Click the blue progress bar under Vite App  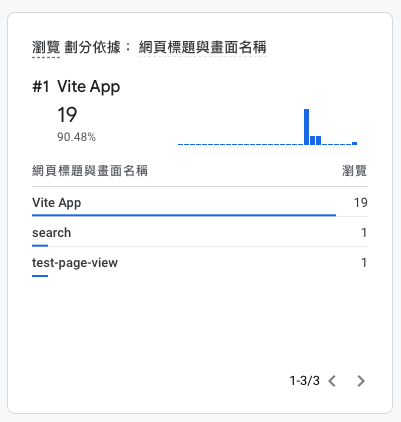click(x=184, y=215)
